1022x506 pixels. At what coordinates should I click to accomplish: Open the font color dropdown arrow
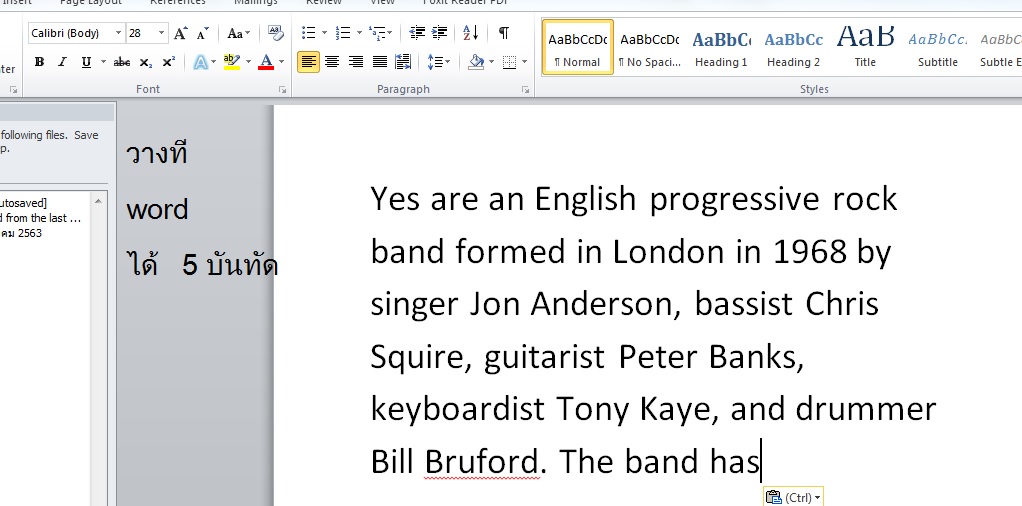tap(282, 62)
